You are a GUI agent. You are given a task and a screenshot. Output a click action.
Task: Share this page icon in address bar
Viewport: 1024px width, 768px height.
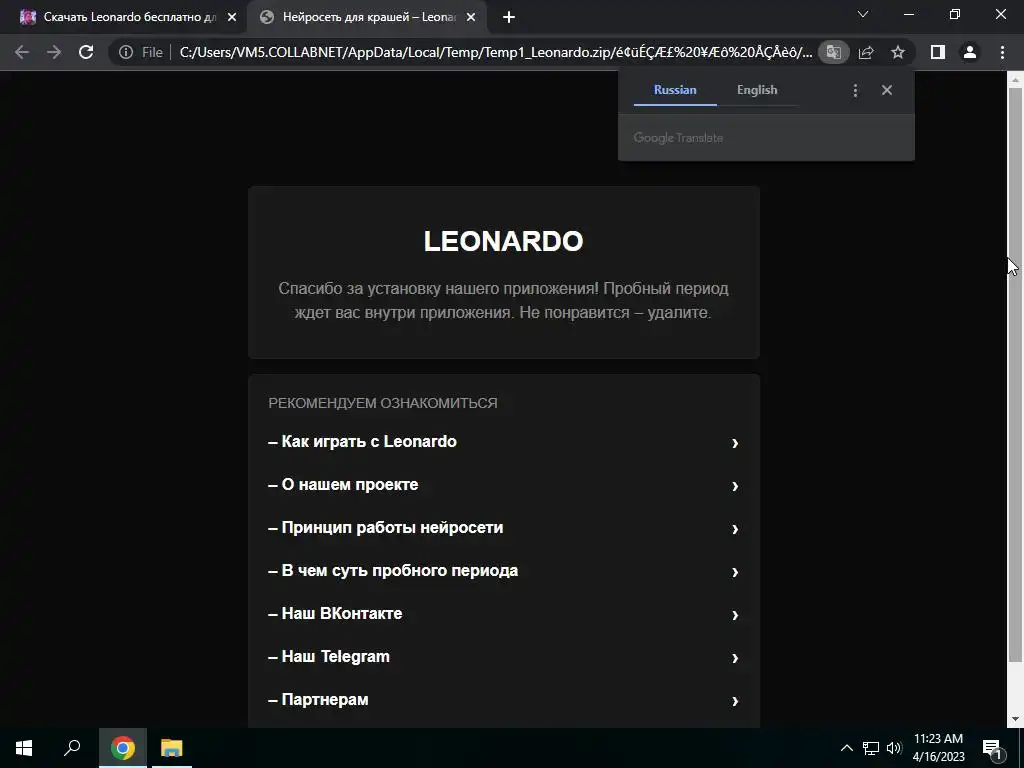pyautogui.click(x=866, y=52)
